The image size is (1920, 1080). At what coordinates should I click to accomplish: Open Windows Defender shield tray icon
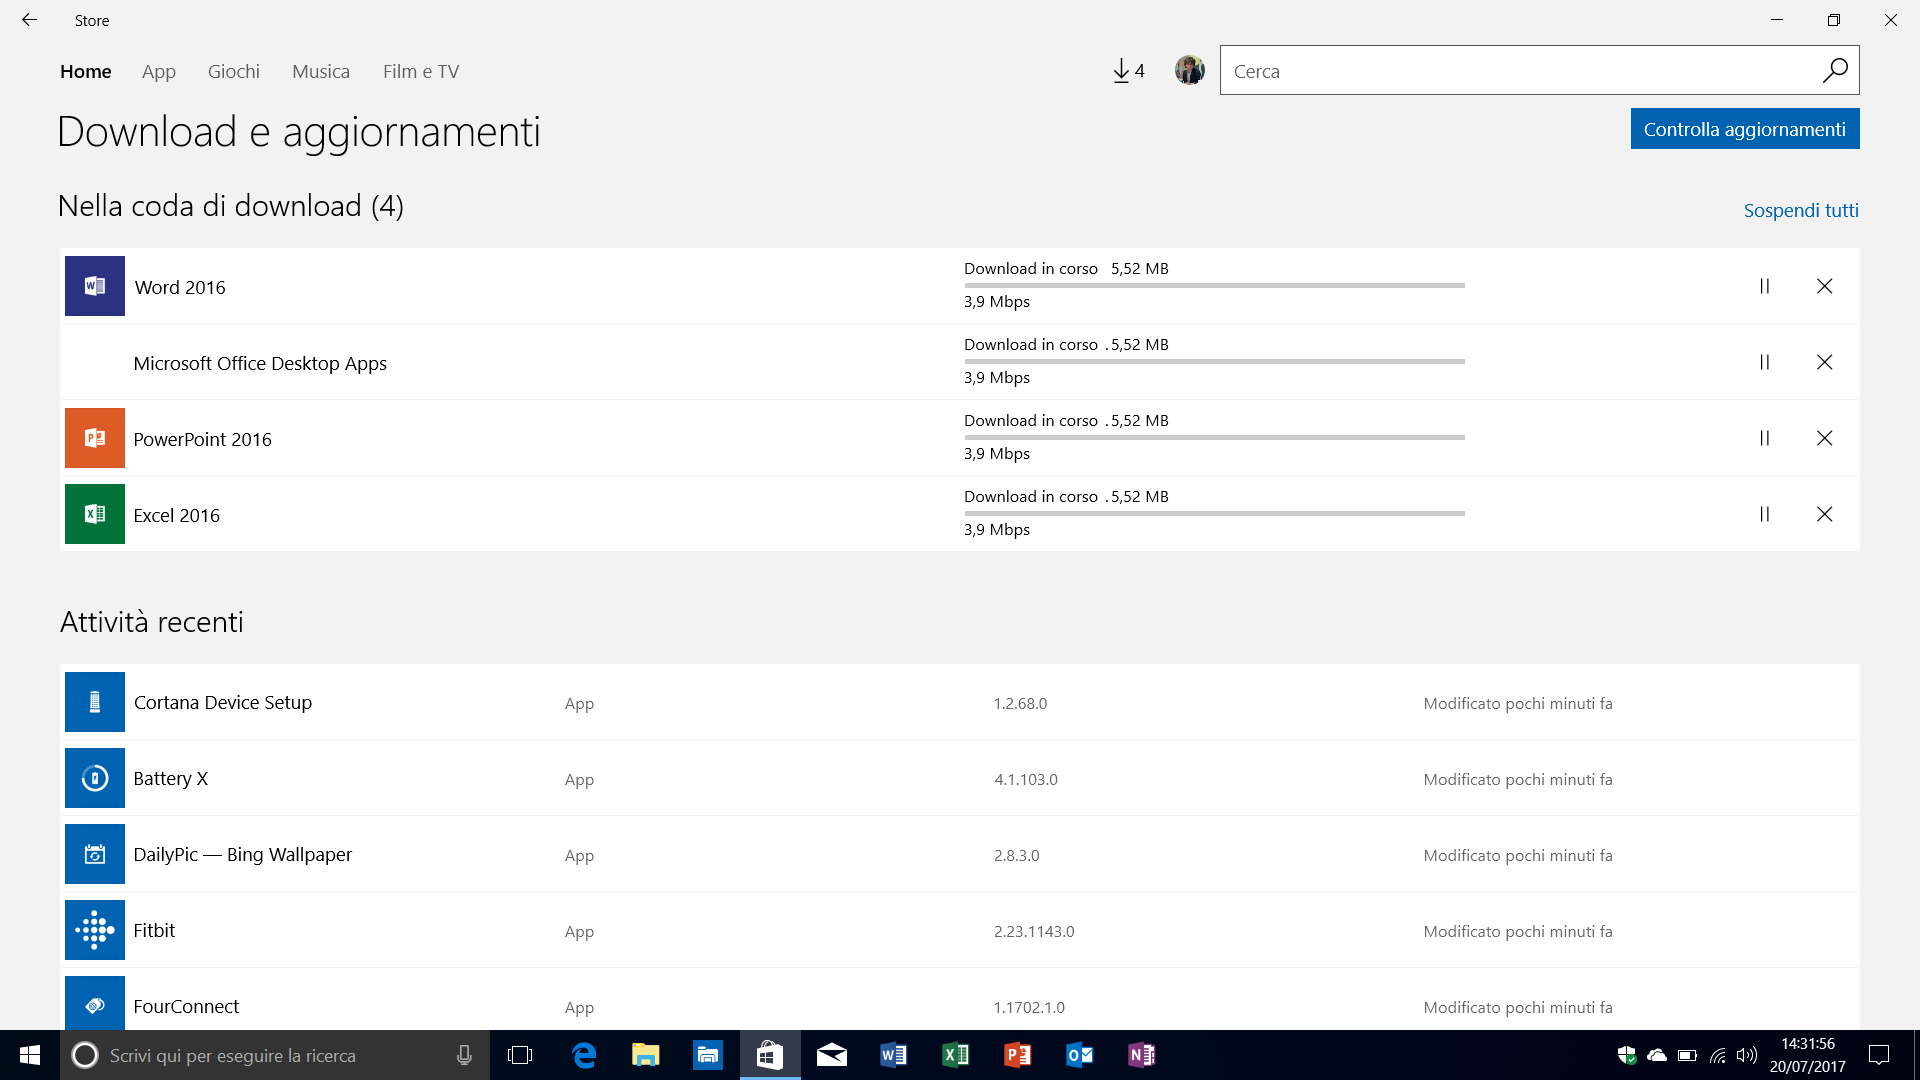pos(1627,1055)
